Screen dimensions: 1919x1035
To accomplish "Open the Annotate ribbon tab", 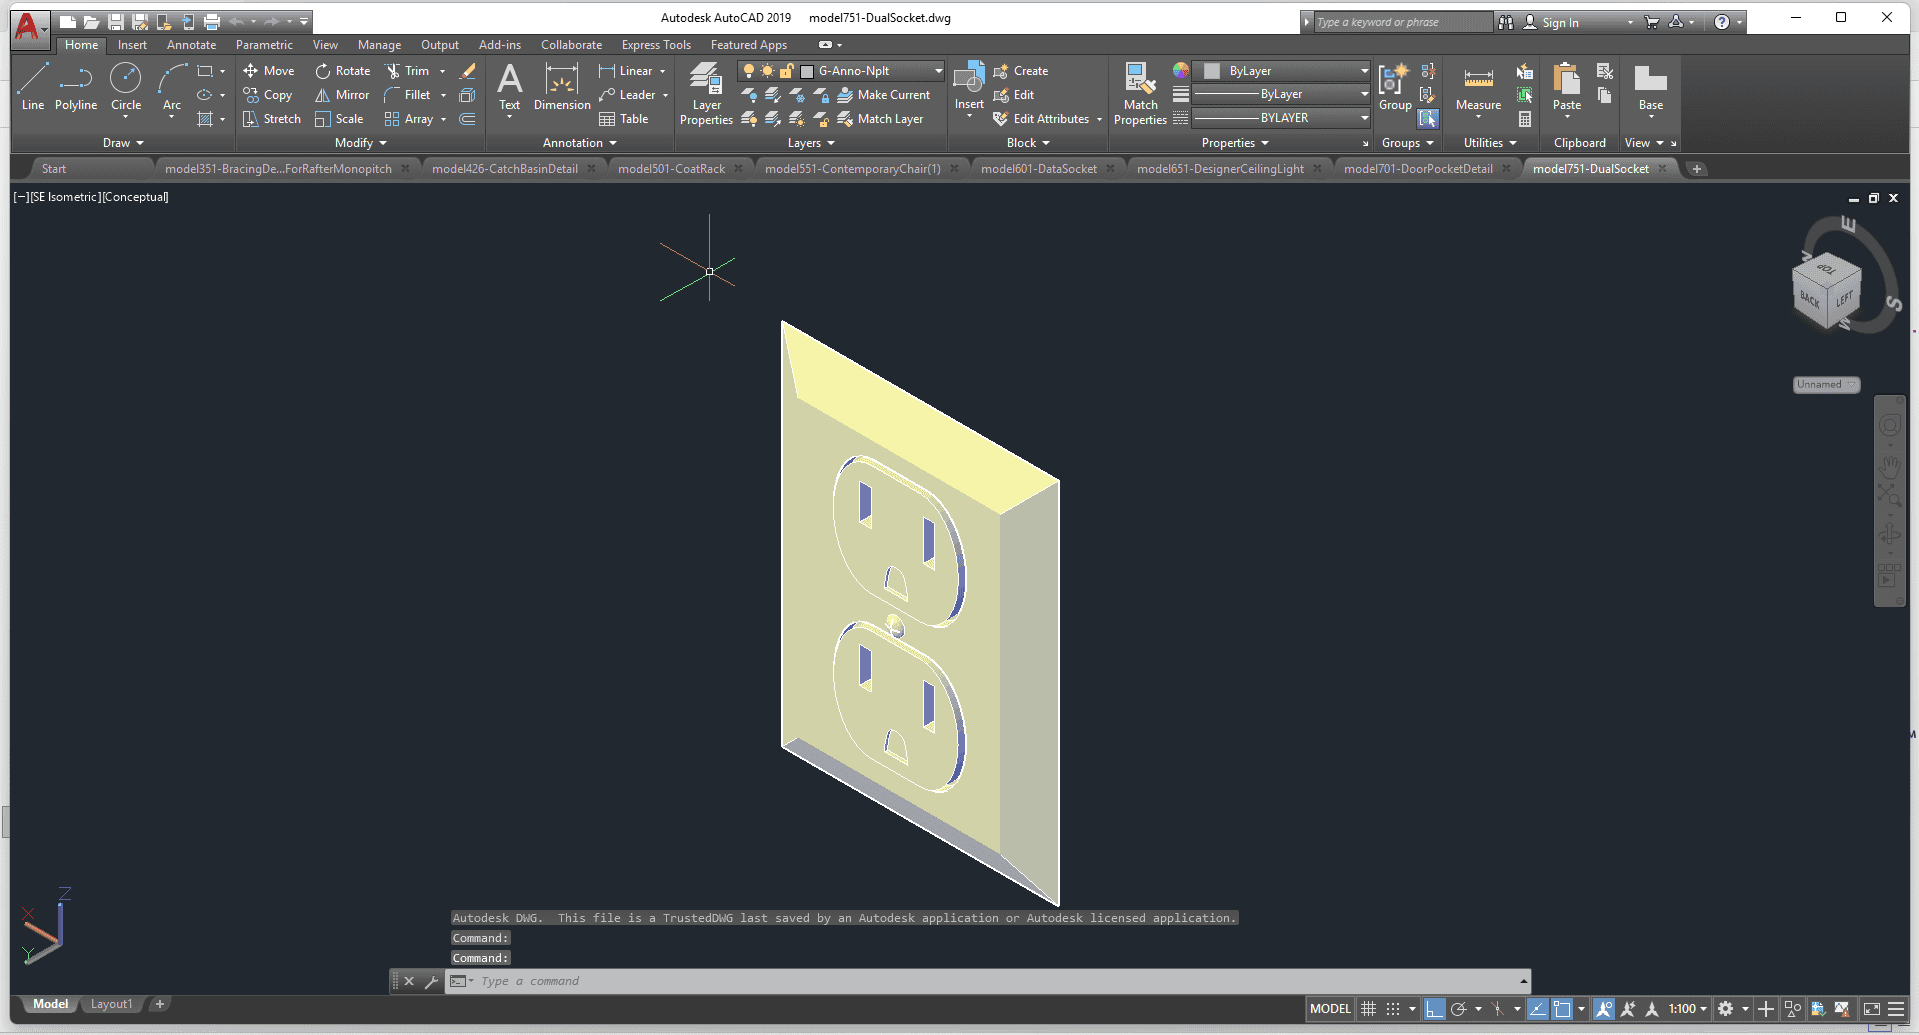I will click(191, 45).
